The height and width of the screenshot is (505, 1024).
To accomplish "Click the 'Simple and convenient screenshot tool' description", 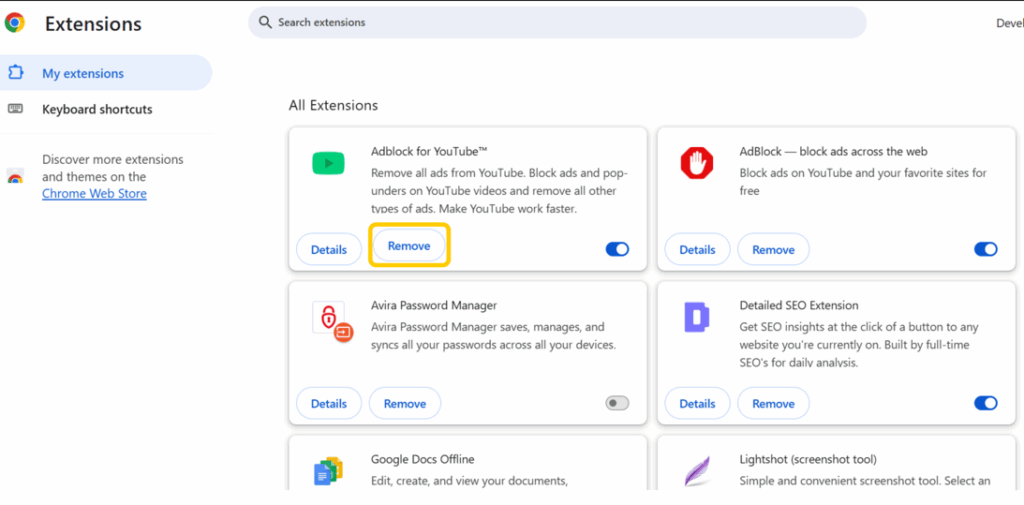I will tap(865, 481).
